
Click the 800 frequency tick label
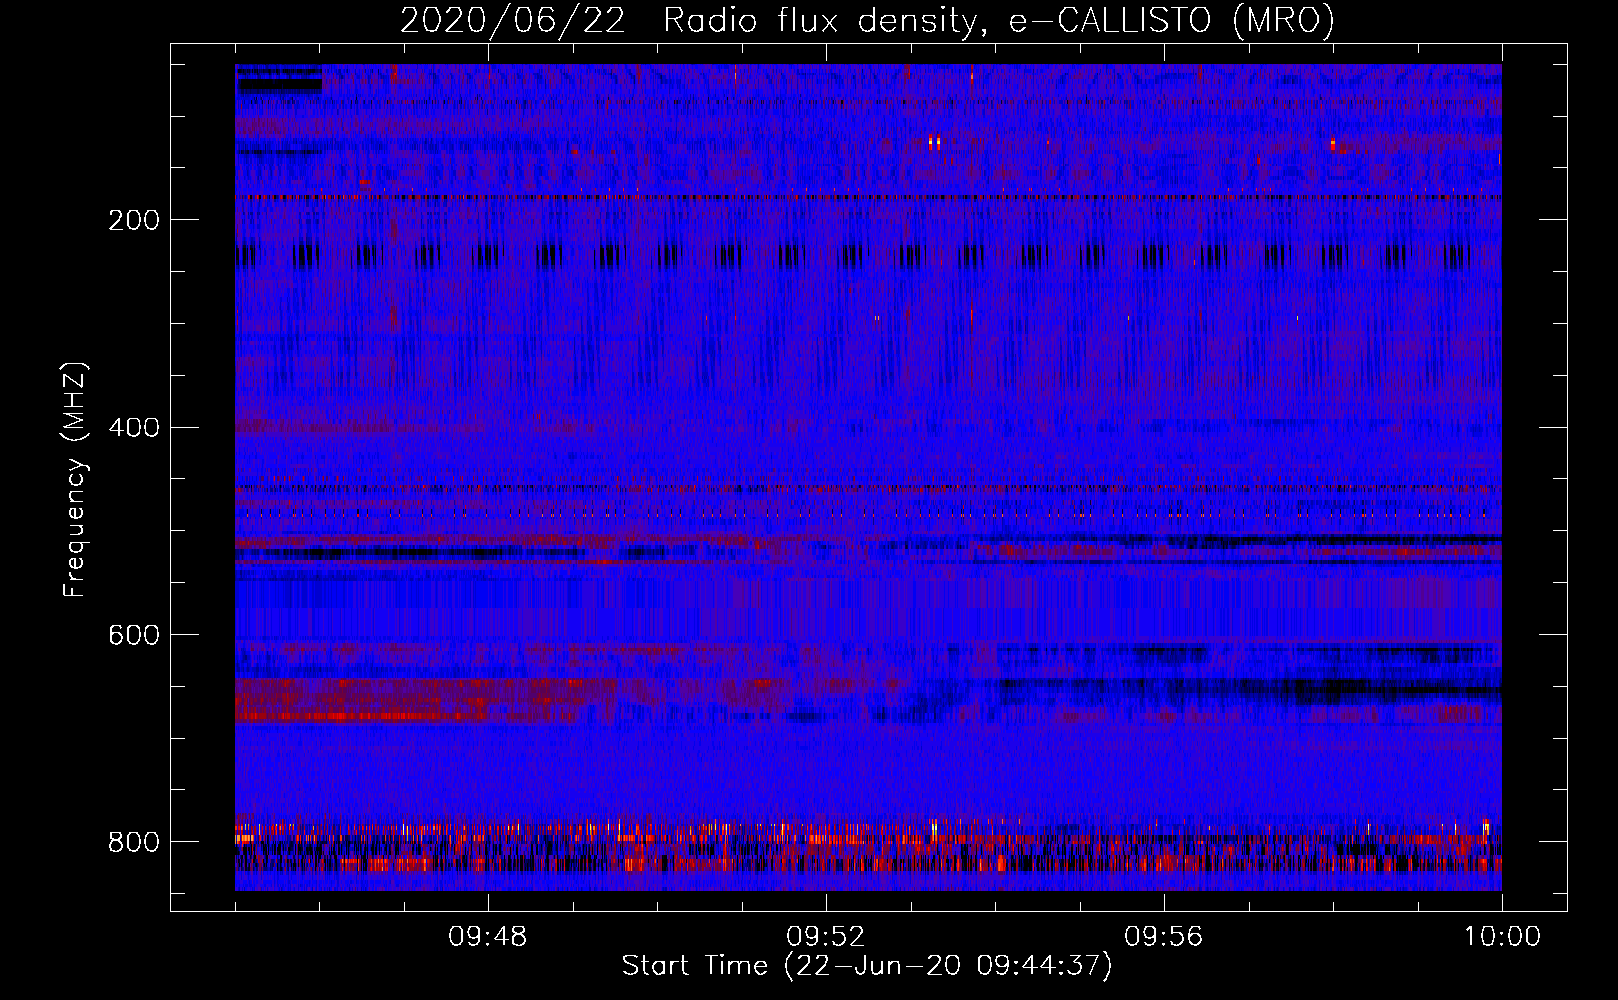pos(134,843)
